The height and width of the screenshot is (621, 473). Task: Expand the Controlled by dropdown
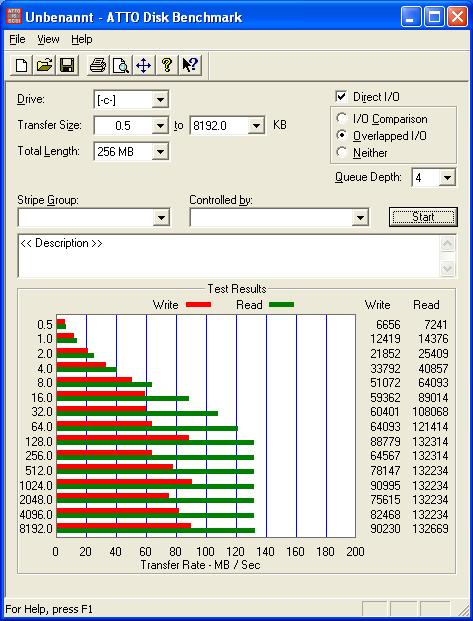point(360,217)
